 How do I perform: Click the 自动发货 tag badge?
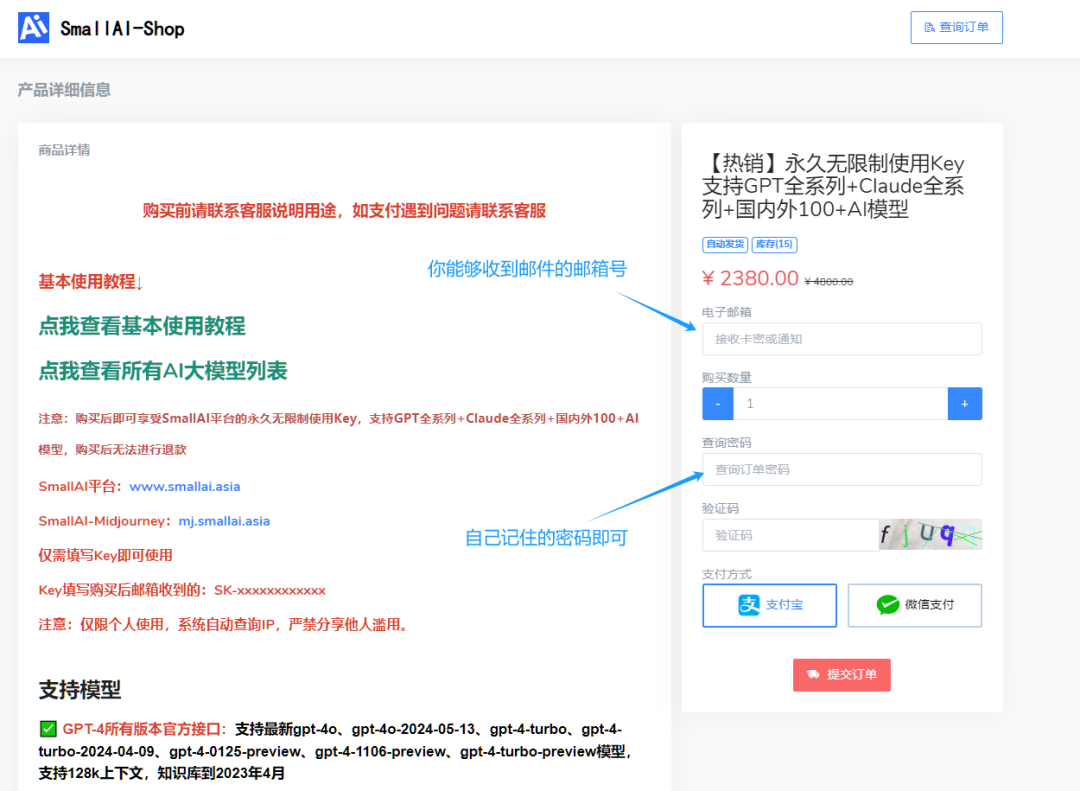(725, 244)
